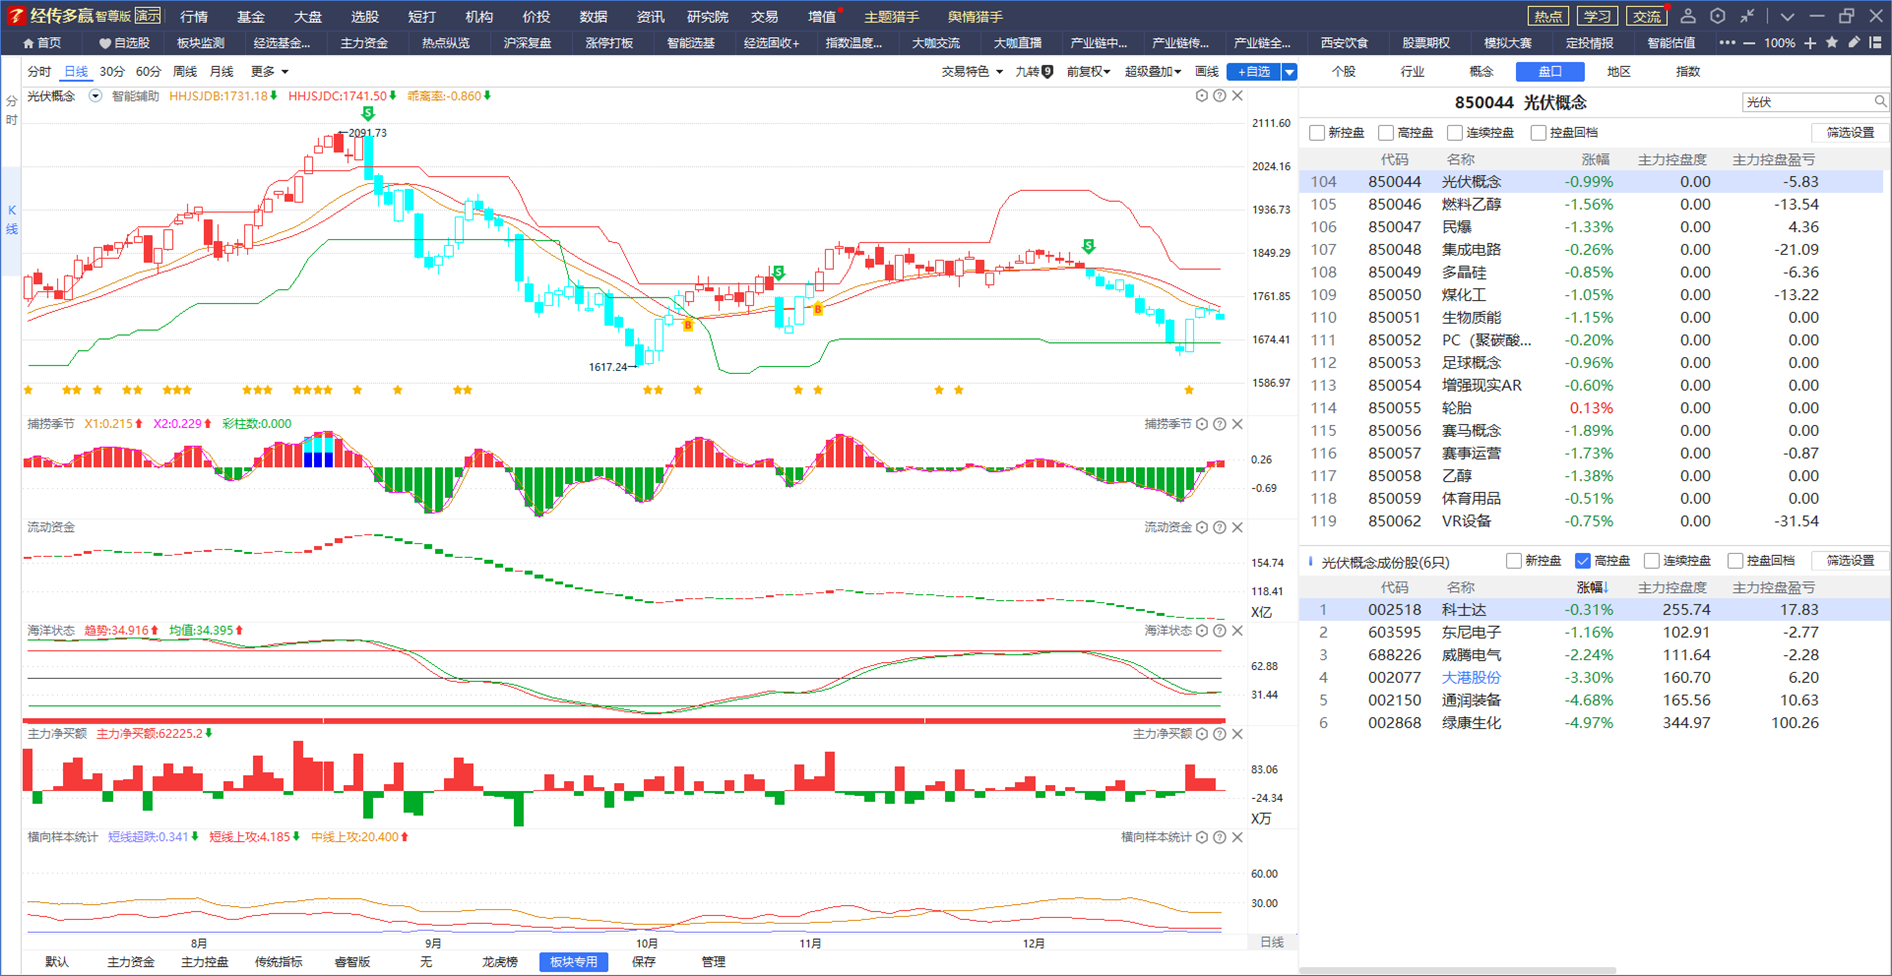The height and width of the screenshot is (976, 1892).
Task: Click the zoom in plus icon next to 100%
Action: 1810,43
